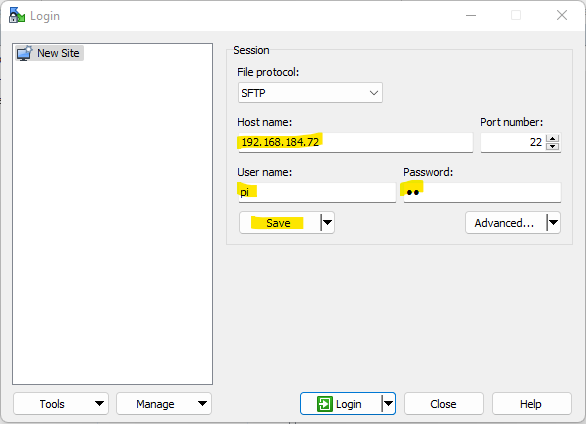Click the WinSCP padlock icon in title bar

click(16, 15)
